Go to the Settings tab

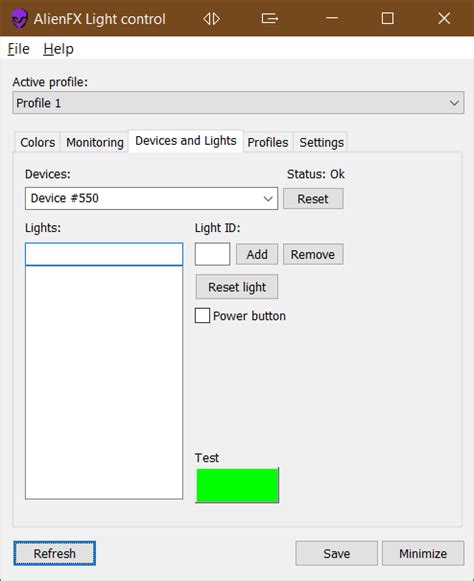[x=321, y=142]
